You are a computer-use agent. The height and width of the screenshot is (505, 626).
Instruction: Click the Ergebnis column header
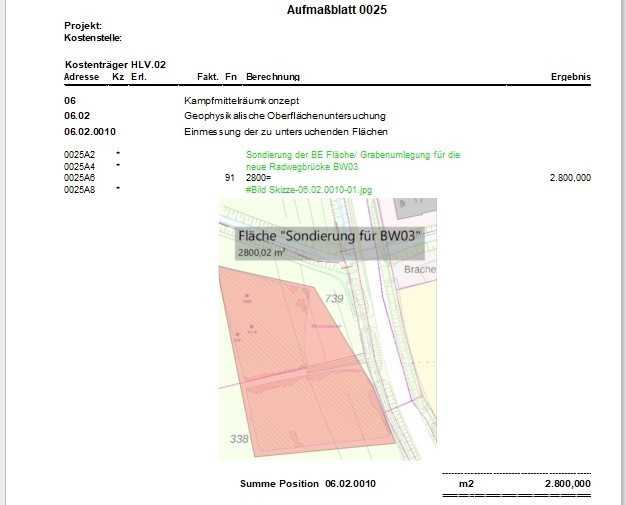tap(570, 77)
